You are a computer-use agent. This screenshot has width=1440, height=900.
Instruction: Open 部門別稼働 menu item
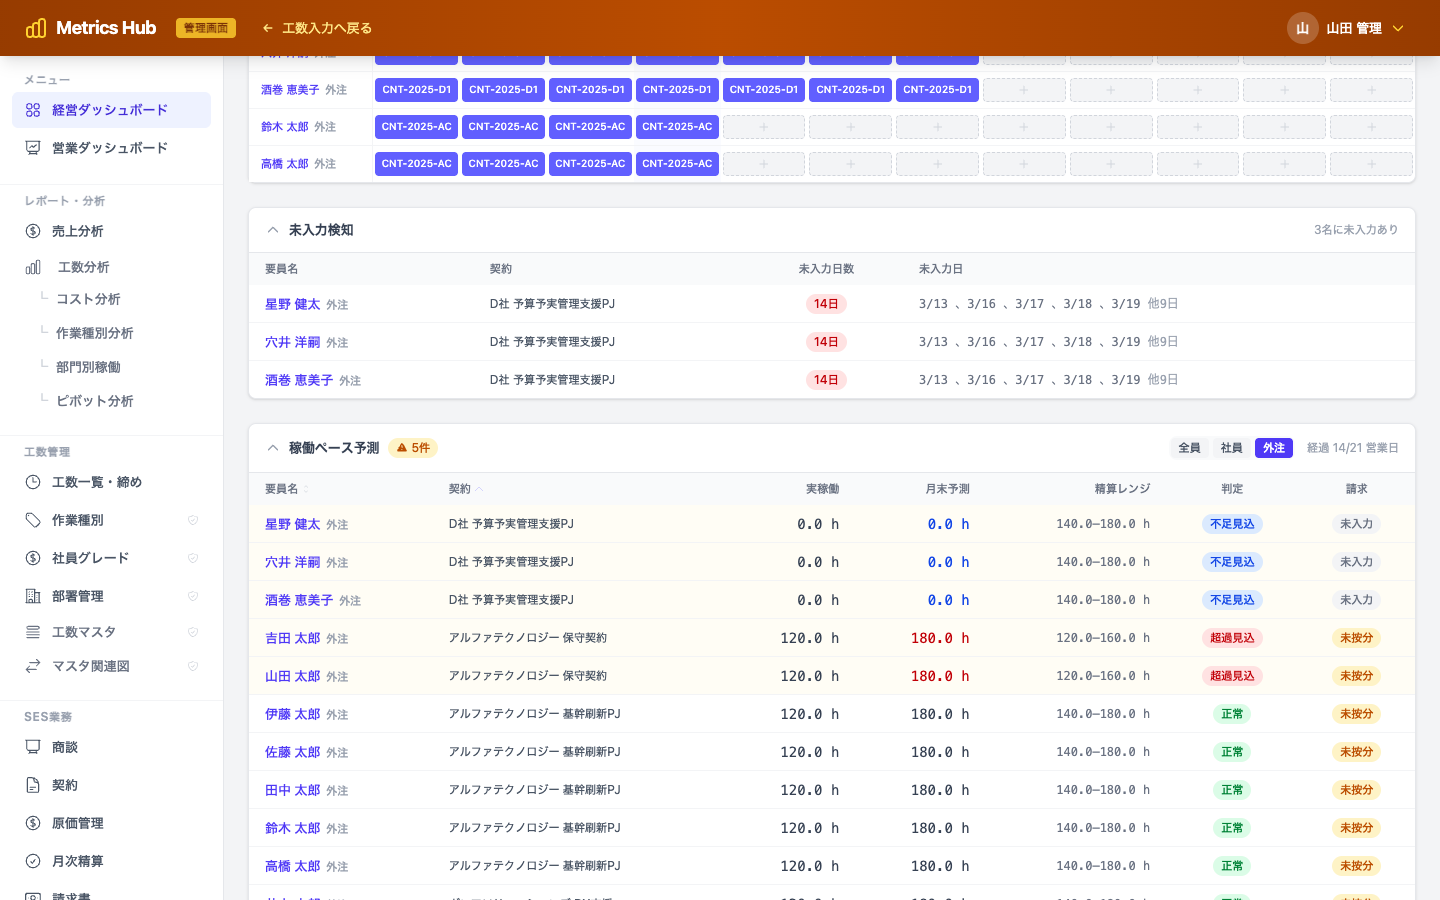click(x=88, y=367)
